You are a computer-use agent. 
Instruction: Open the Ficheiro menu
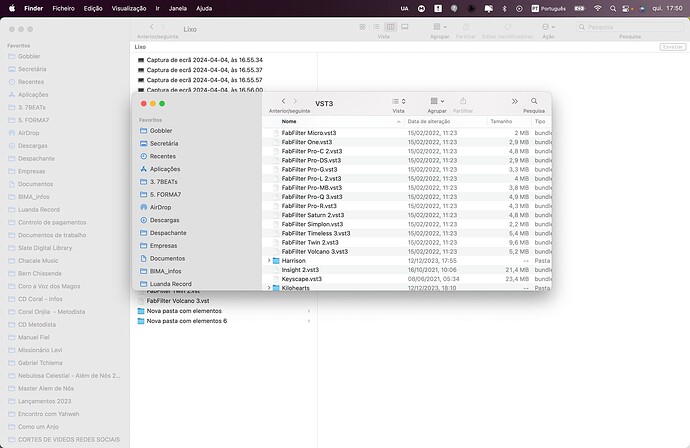tap(63, 8)
